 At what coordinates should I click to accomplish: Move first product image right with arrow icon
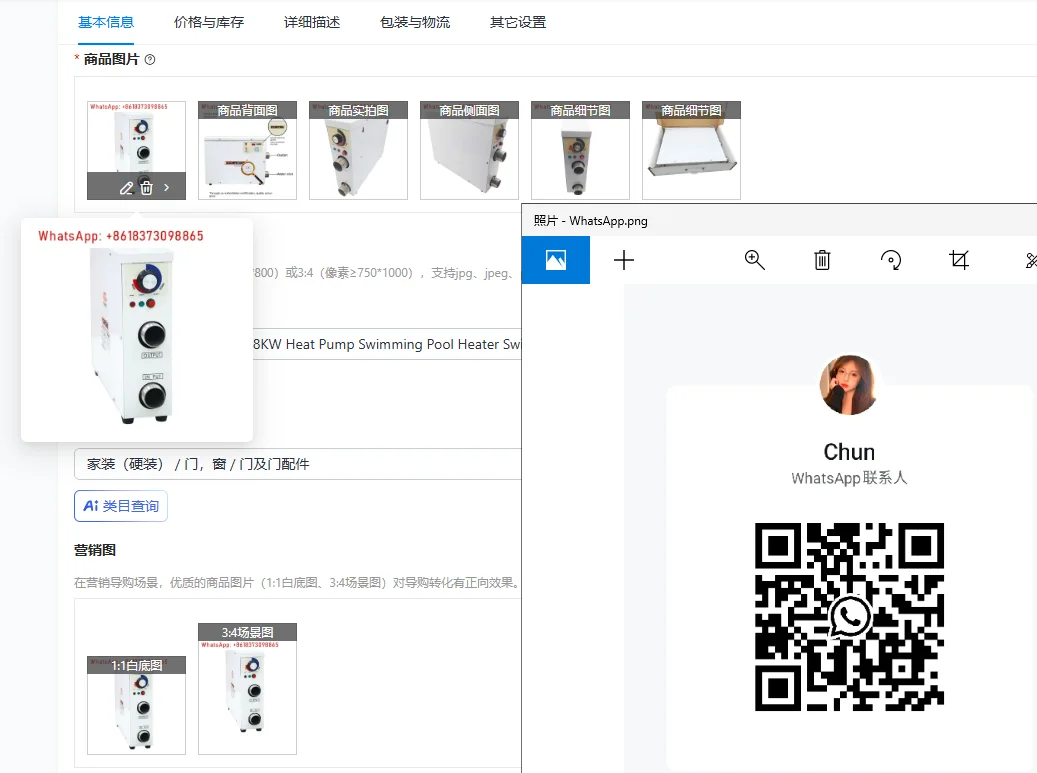[167, 187]
